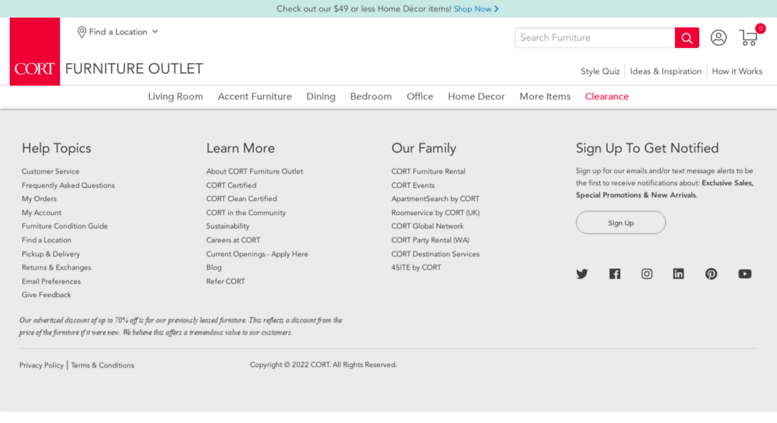
Task: Open the Pinterest social icon
Action: [711, 274]
